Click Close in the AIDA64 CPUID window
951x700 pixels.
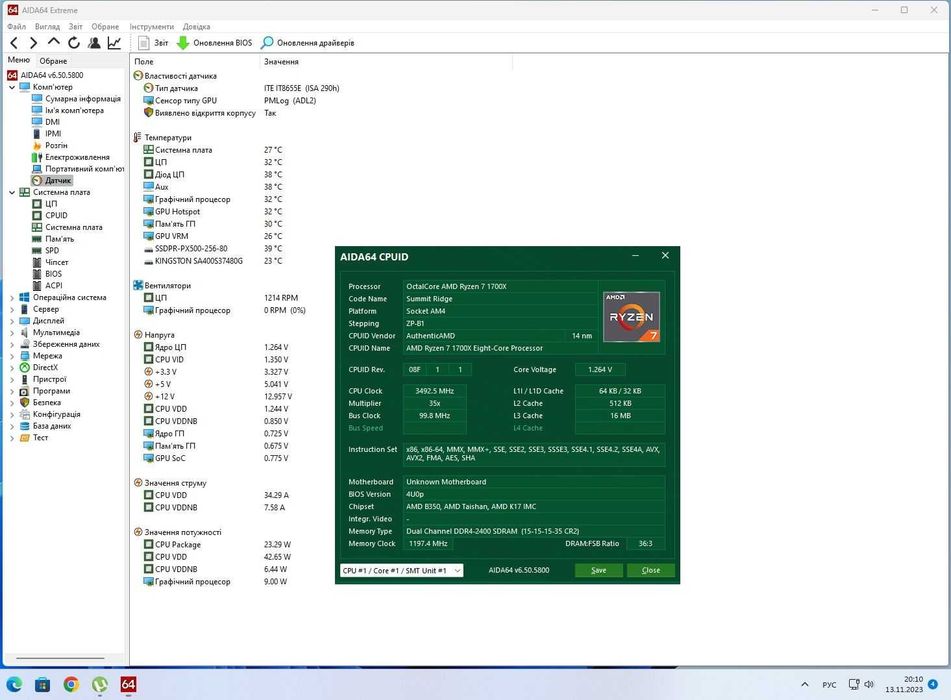(651, 570)
